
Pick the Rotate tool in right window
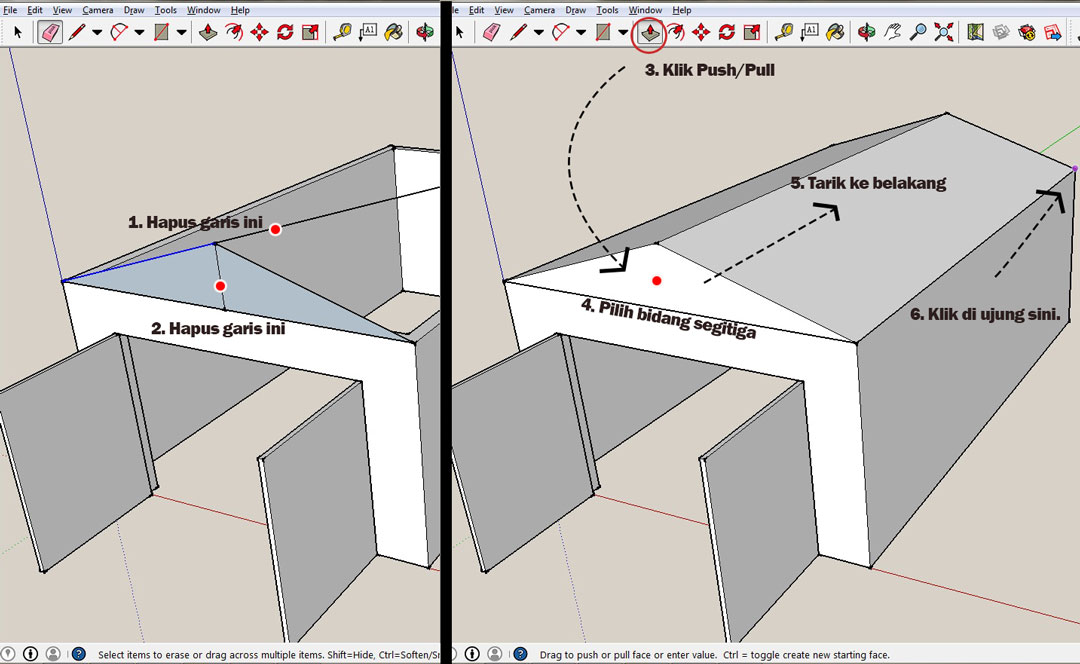727,32
